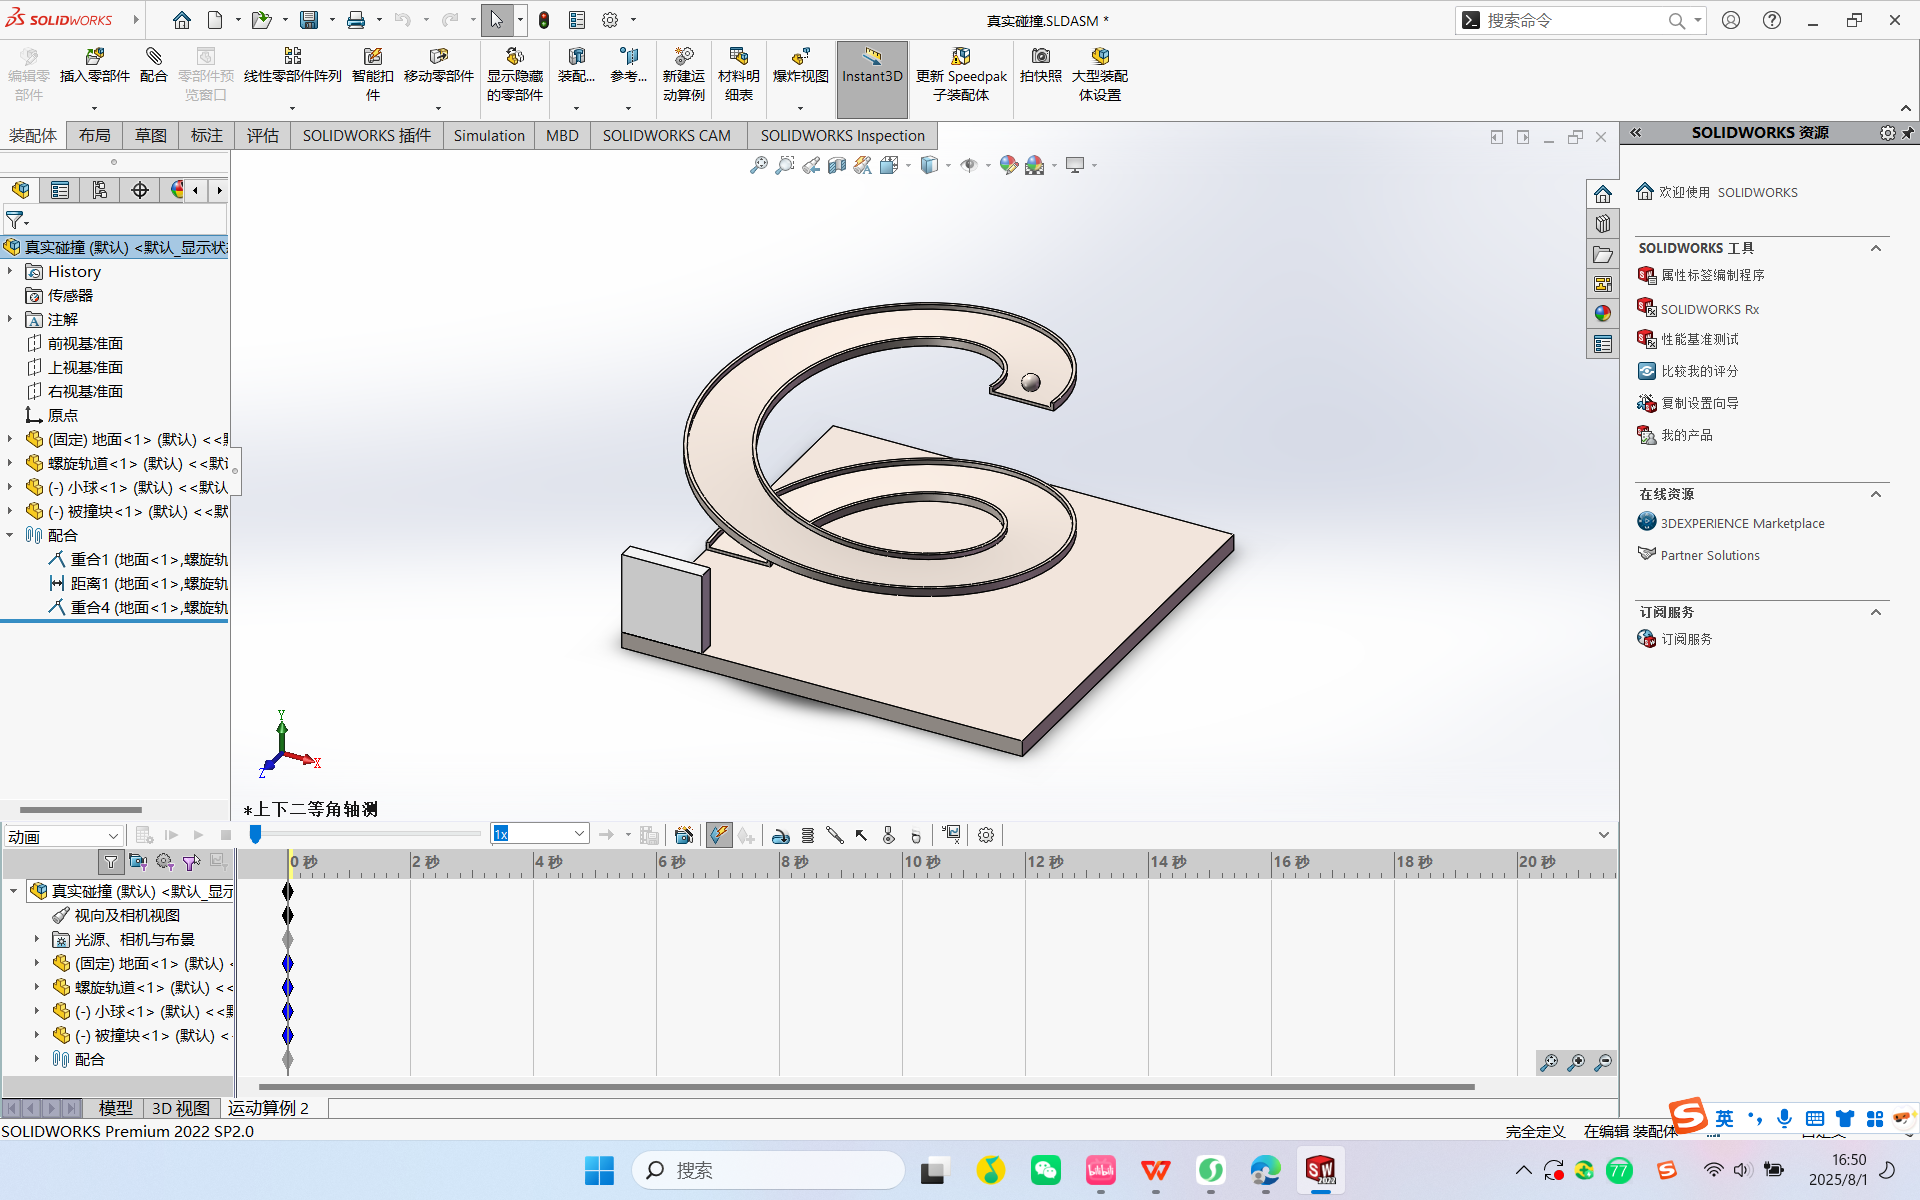Click the orange timeline playback slider

[x=258, y=833]
